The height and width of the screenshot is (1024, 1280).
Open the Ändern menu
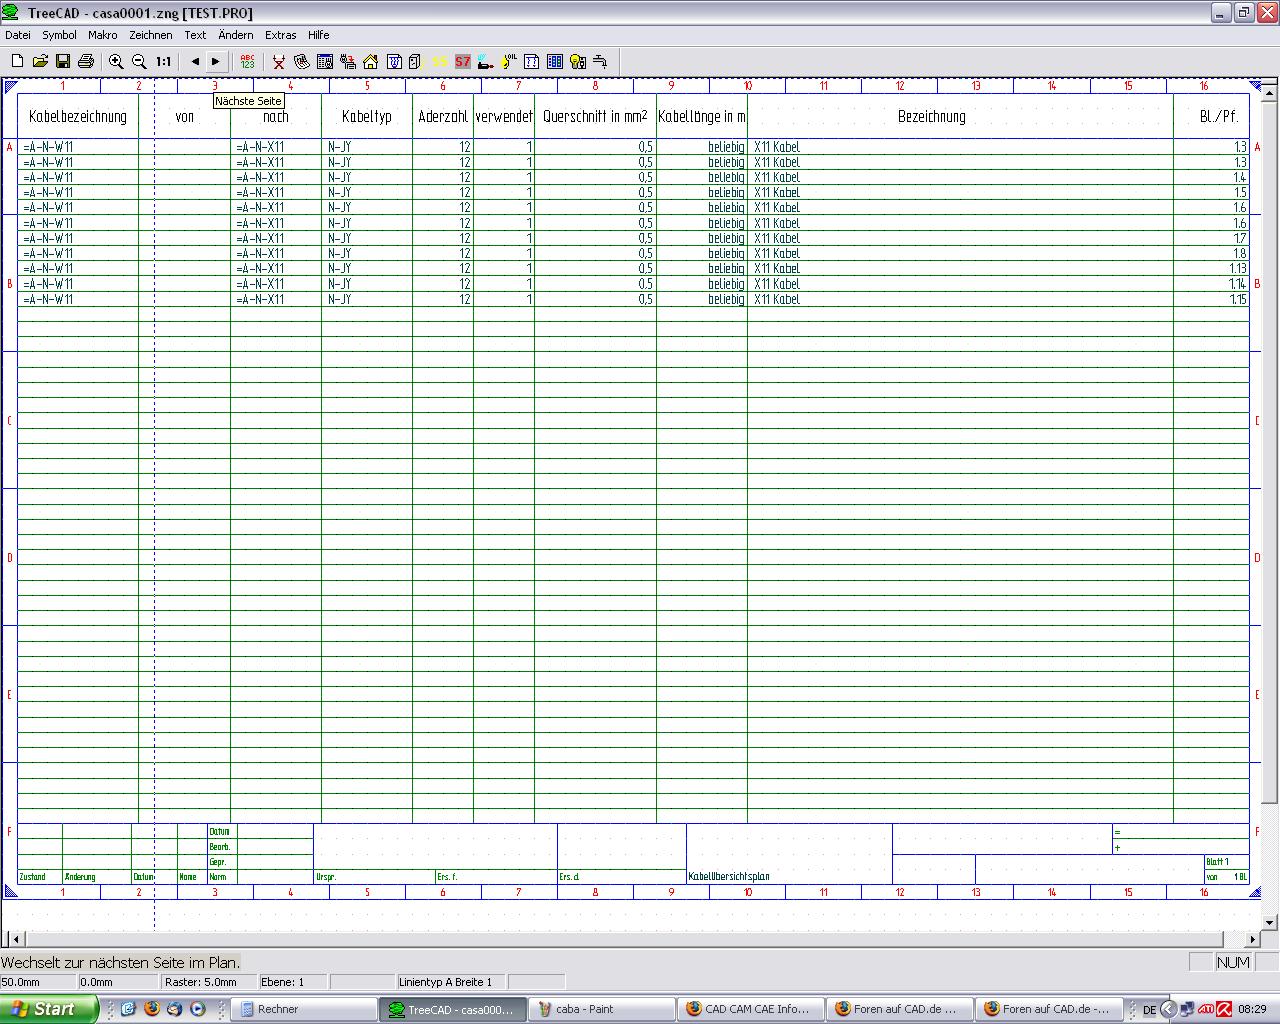pos(236,35)
